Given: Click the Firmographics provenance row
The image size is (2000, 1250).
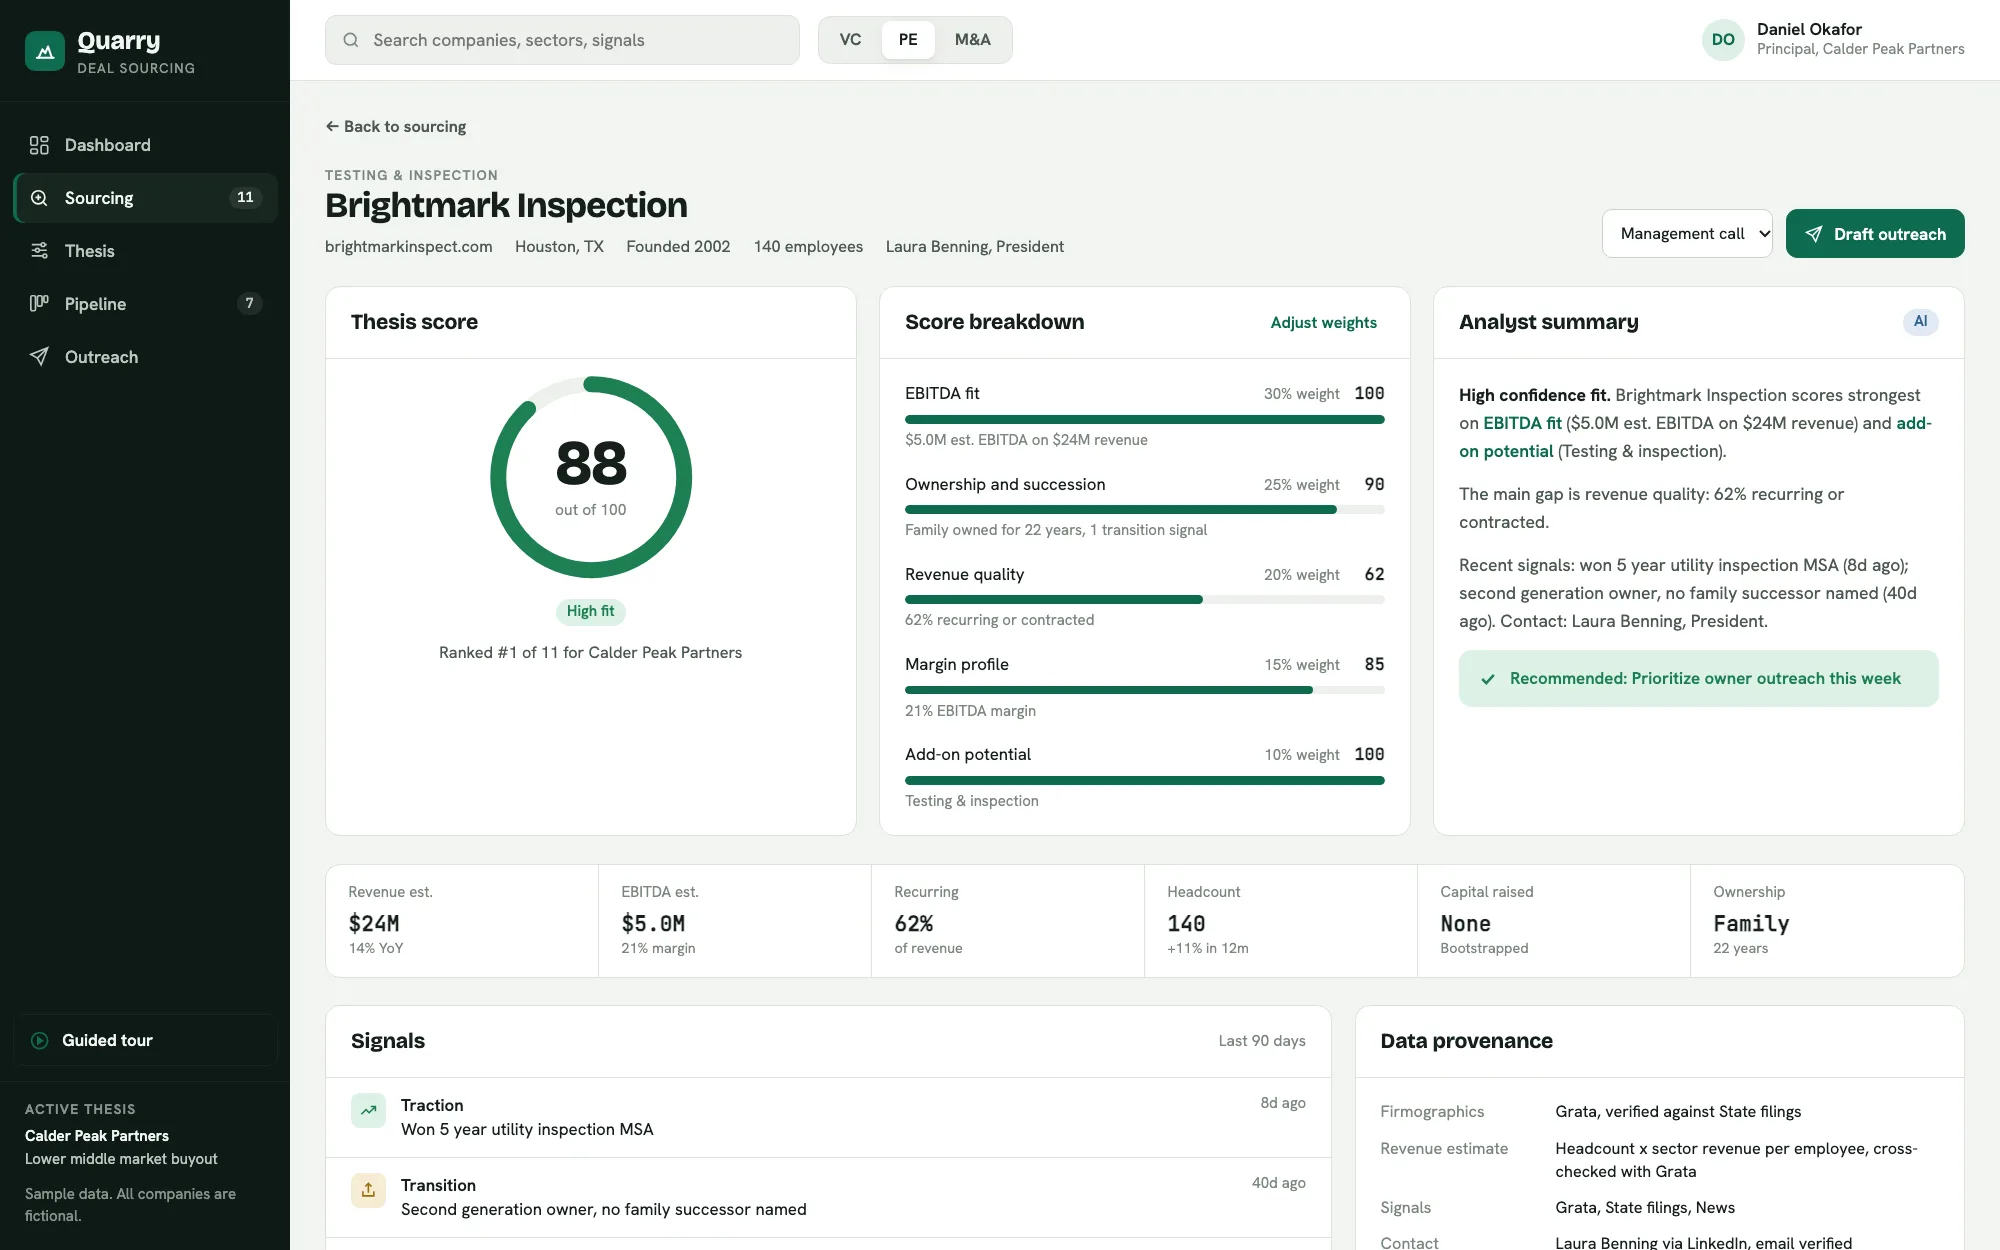Looking at the screenshot, I should pyautogui.click(x=1659, y=1112).
